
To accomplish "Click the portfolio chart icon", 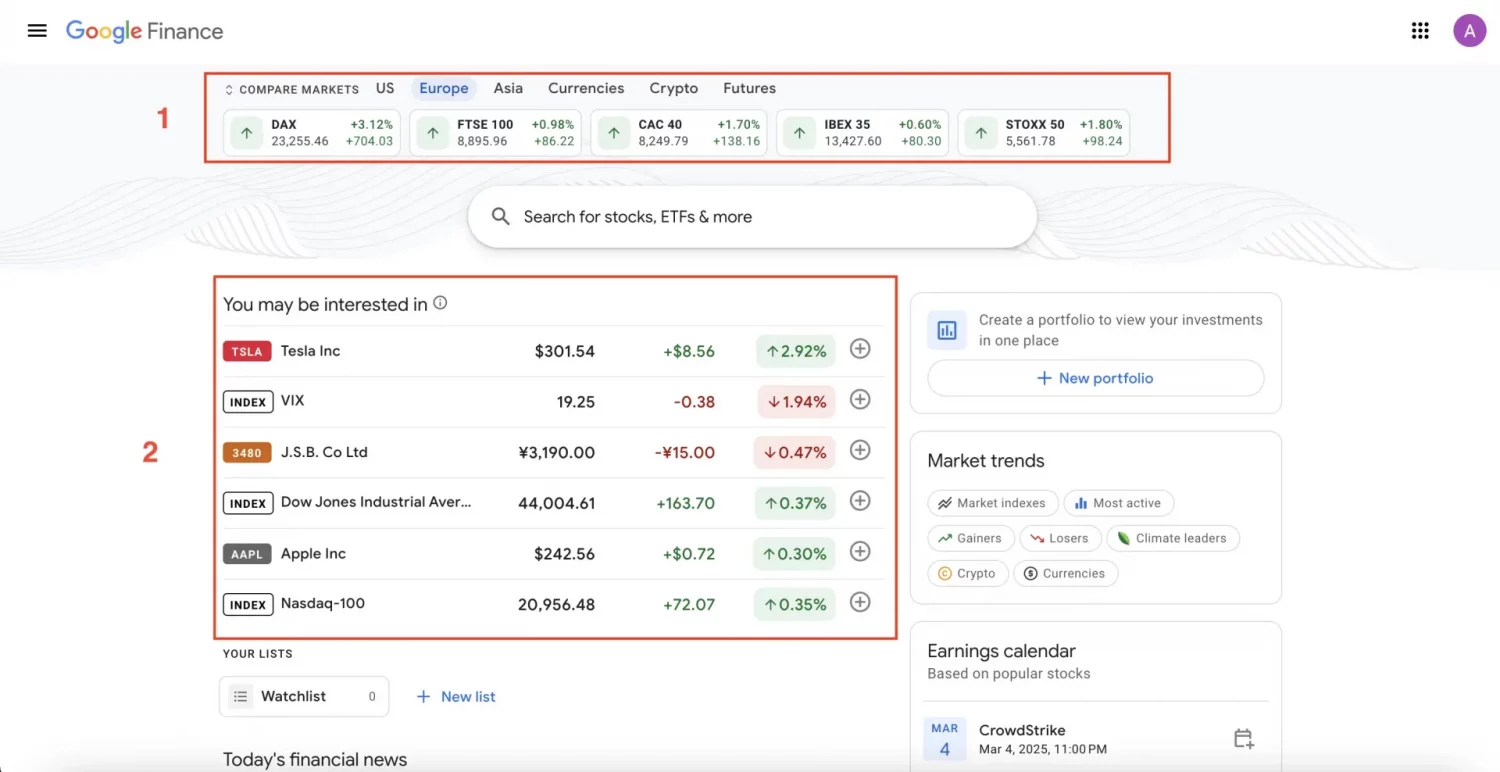I will pyautogui.click(x=946, y=330).
